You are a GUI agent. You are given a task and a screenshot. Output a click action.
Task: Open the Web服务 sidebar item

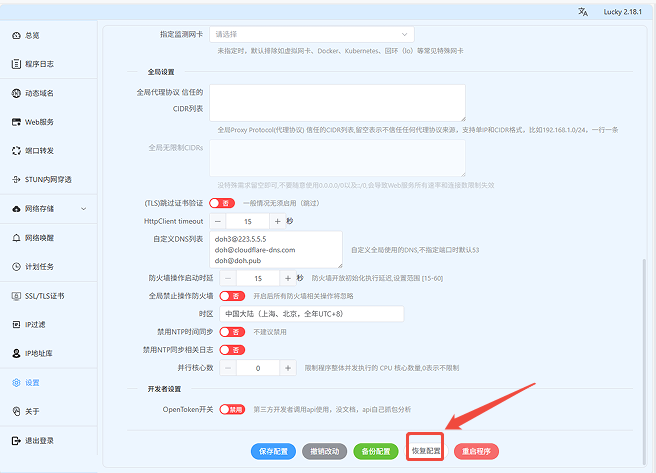pyautogui.click(x=39, y=122)
